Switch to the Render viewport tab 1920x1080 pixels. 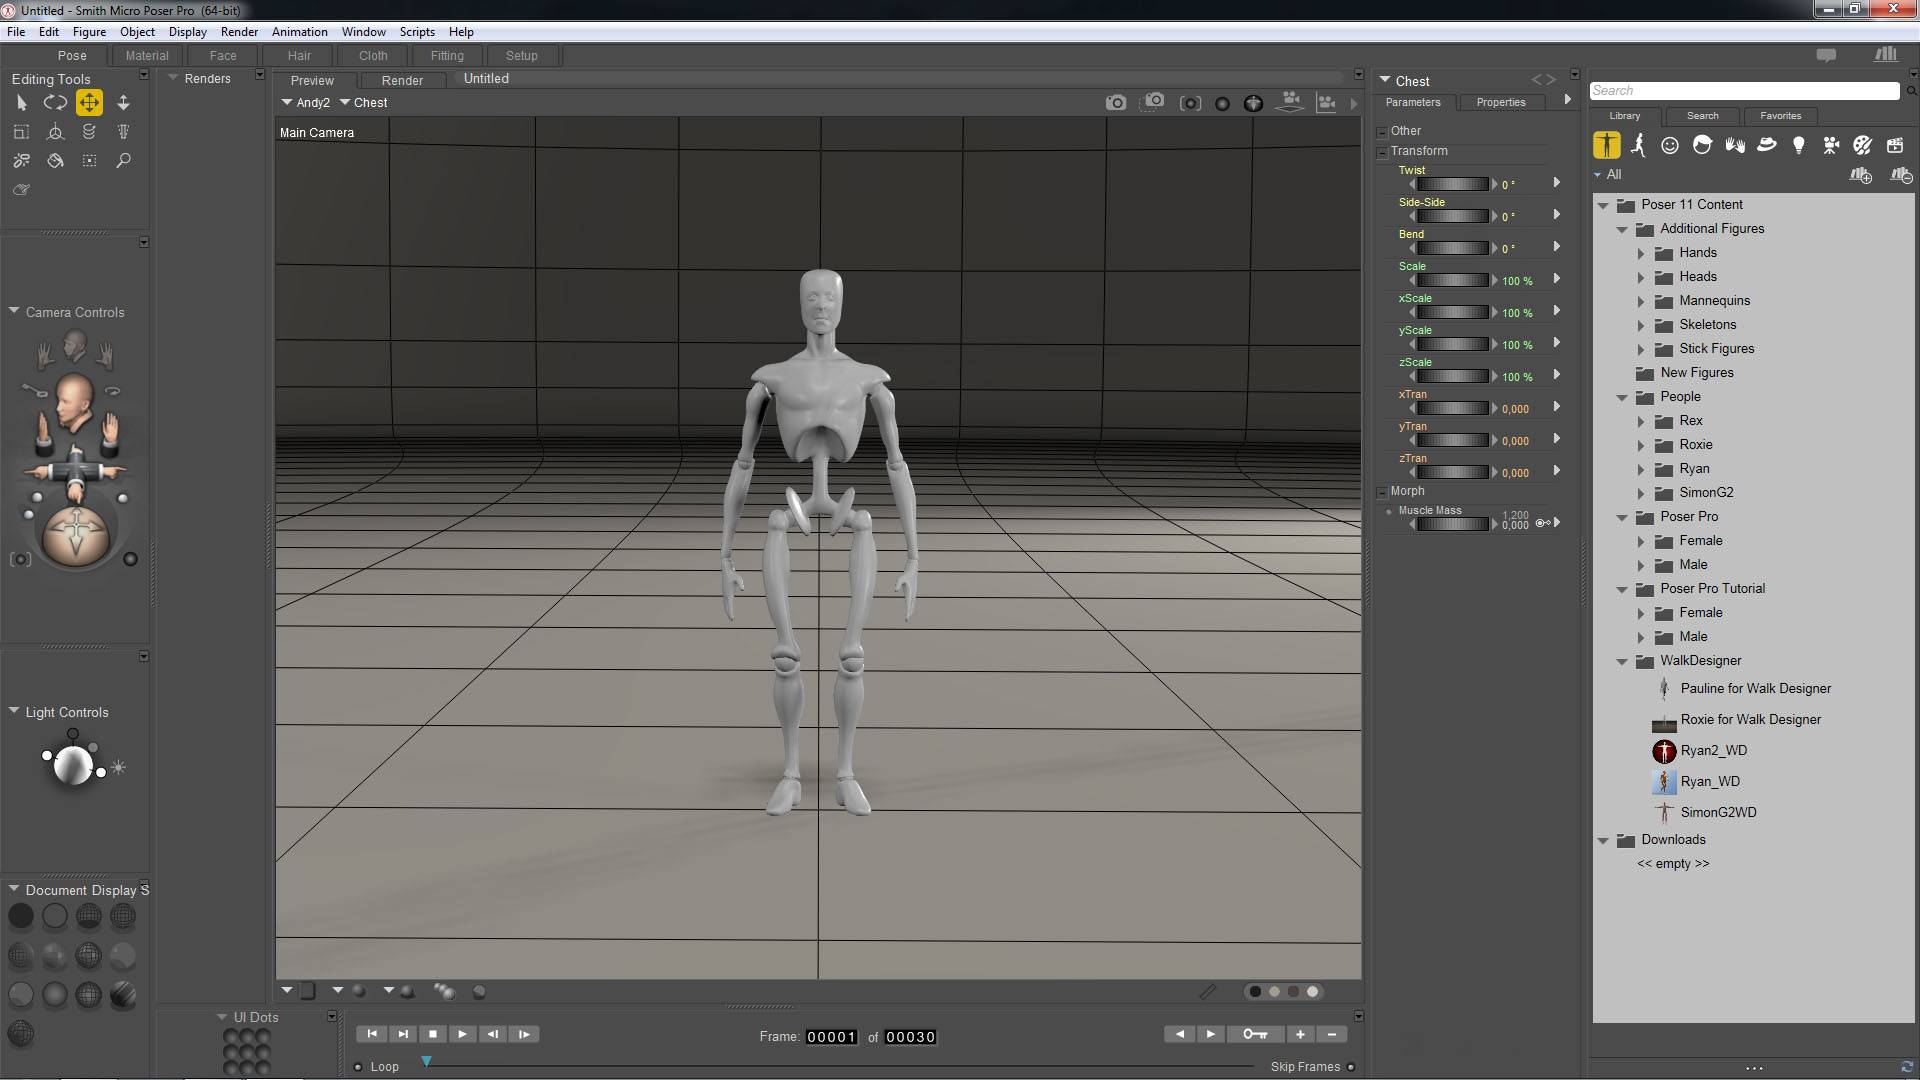point(402,80)
